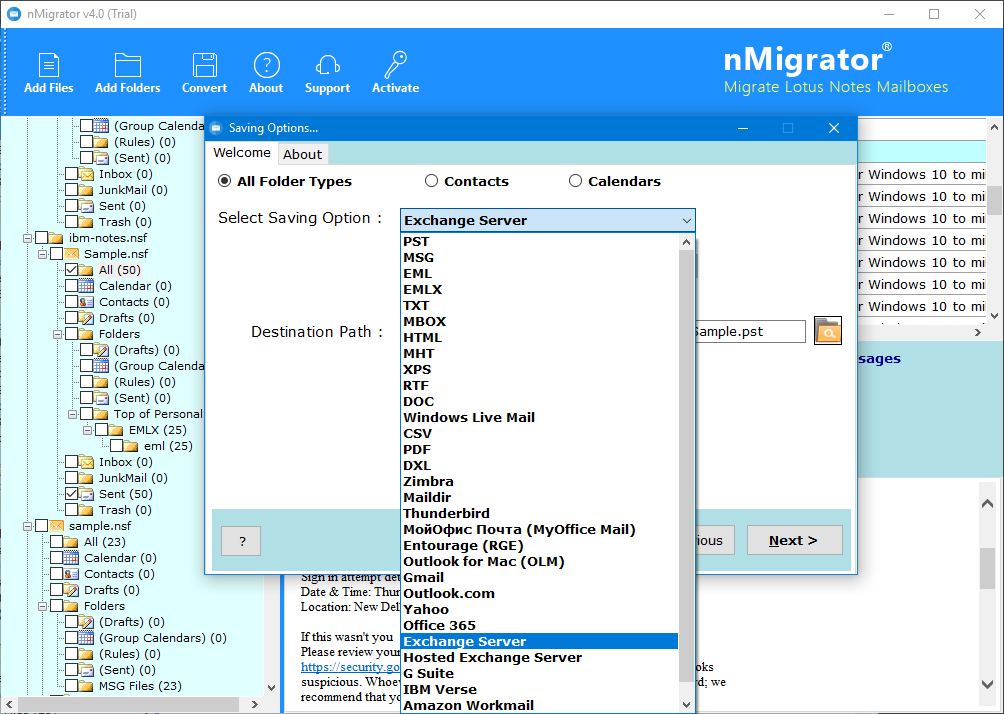
Task: Select the Contacts radio button
Action: 432,181
